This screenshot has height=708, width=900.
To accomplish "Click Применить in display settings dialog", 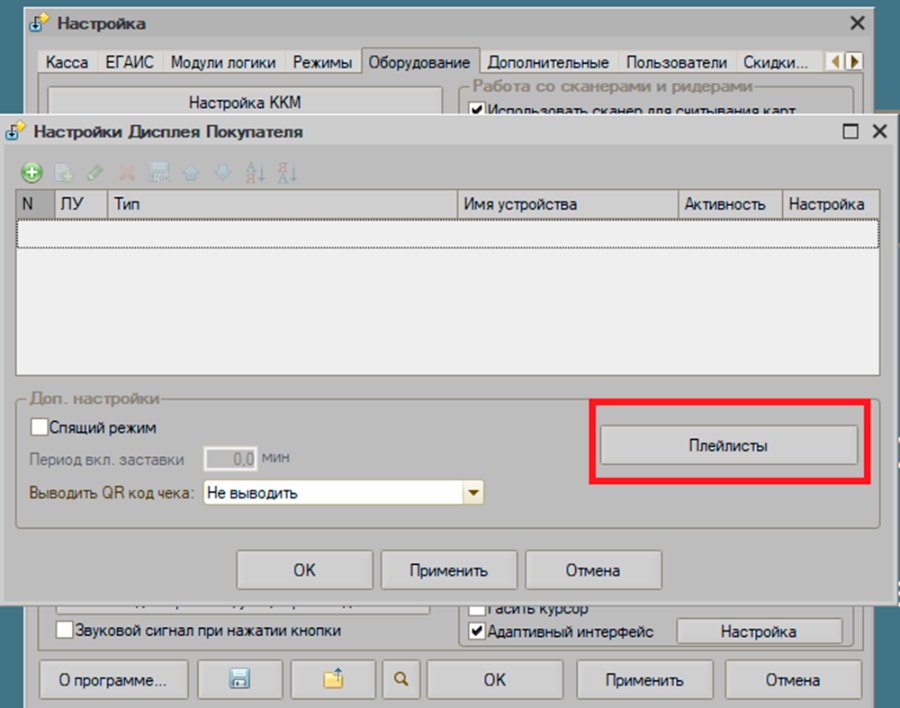I will coord(449,570).
